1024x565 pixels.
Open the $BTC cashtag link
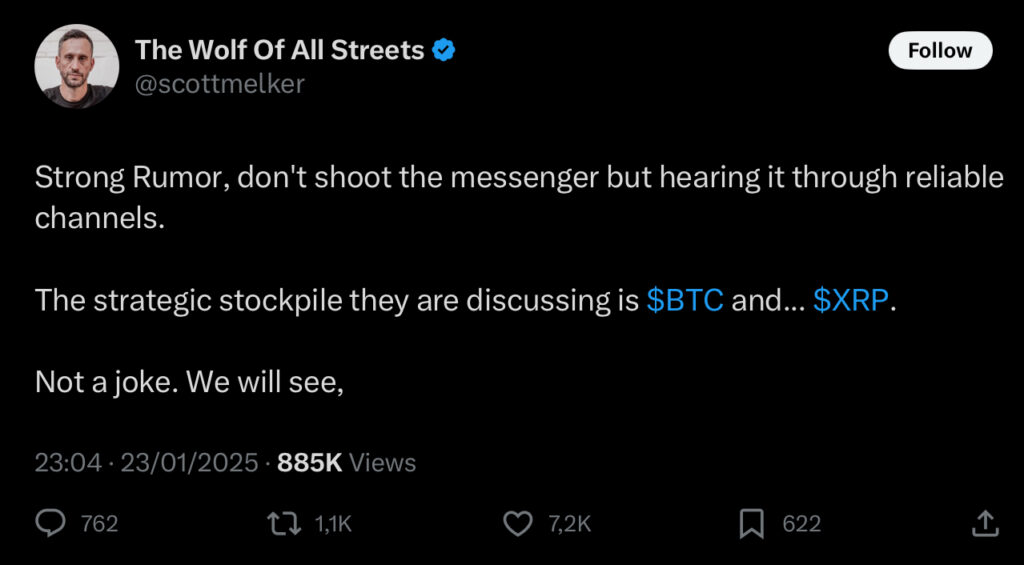click(685, 301)
